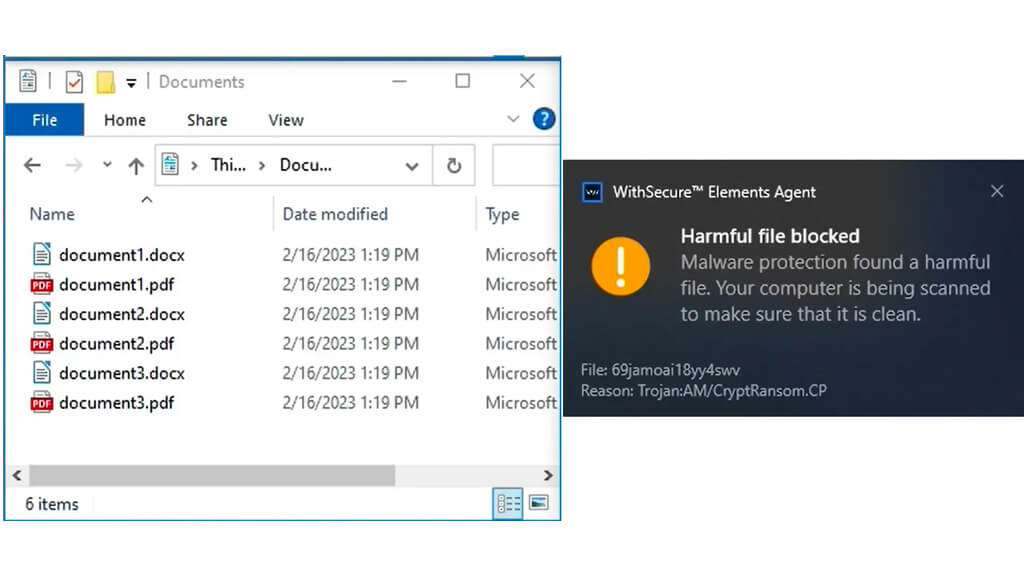
Task: Click the File: 69jamoai18yy4swv line
Action: [x=660, y=370]
